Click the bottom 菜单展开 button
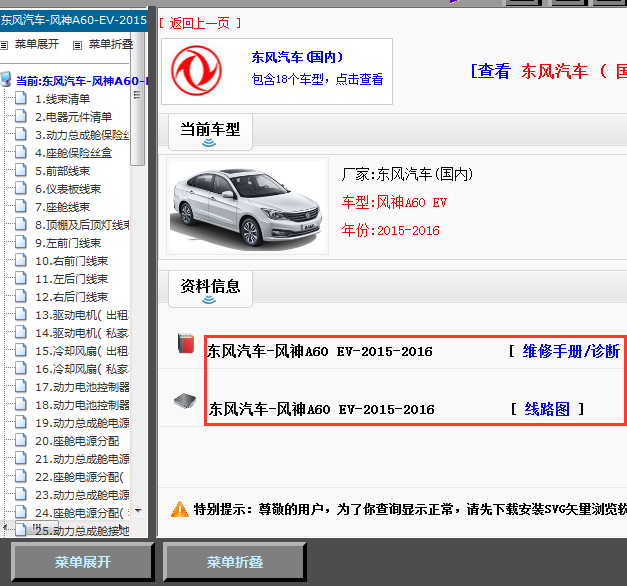This screenshot has height=586, width=627. pyautogui.click(x=82, y=562)
